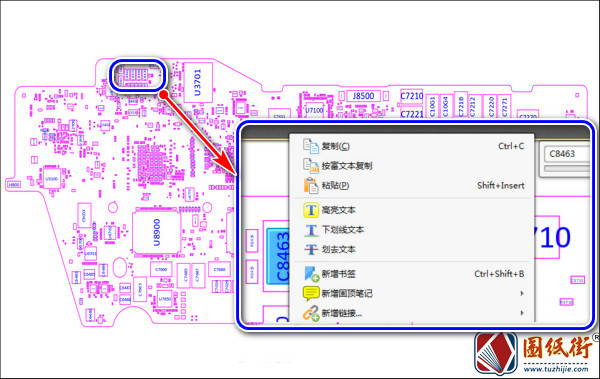Viewport: 600px width, 379px height.
Task: Click the C7210 capacitor label
Action: (412, 96)
